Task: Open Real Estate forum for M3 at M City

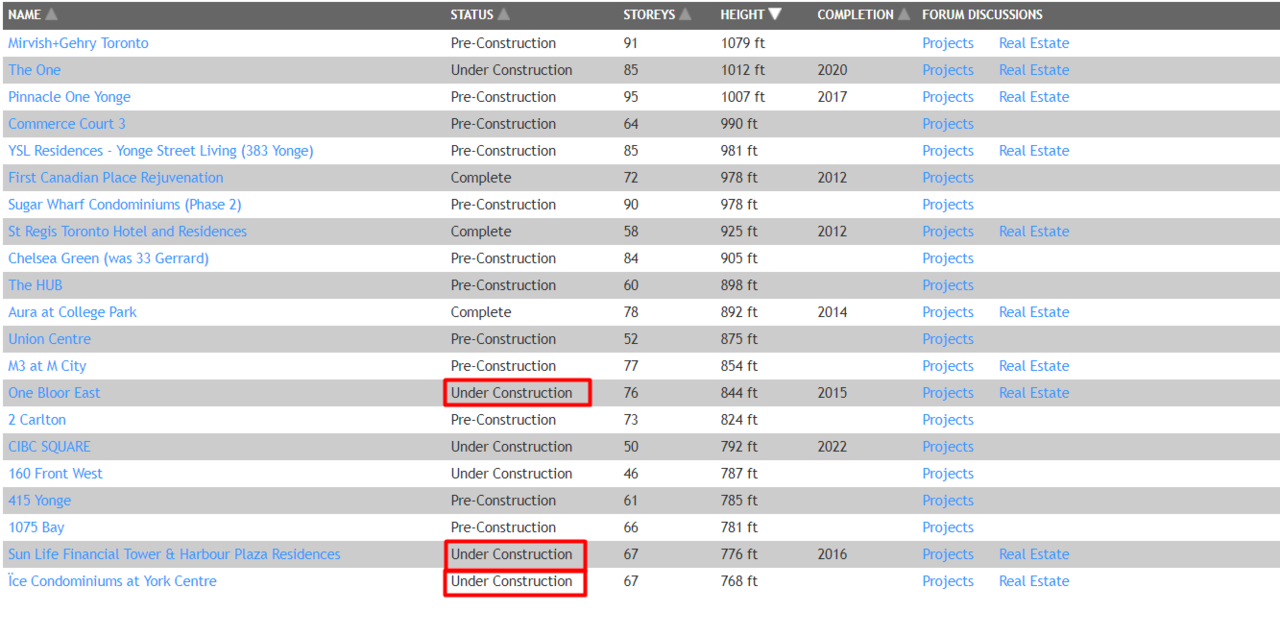Action: (x=1033, y=366)
